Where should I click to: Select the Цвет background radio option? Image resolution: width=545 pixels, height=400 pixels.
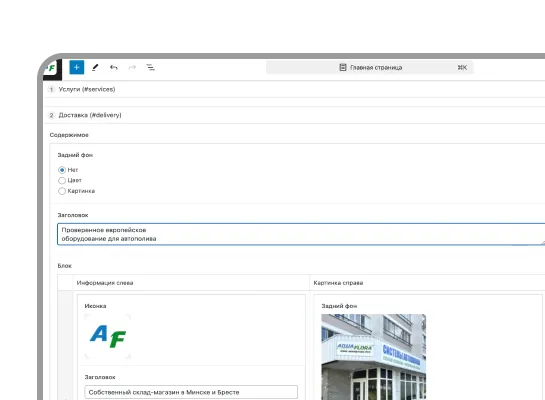tap(62, 180)
